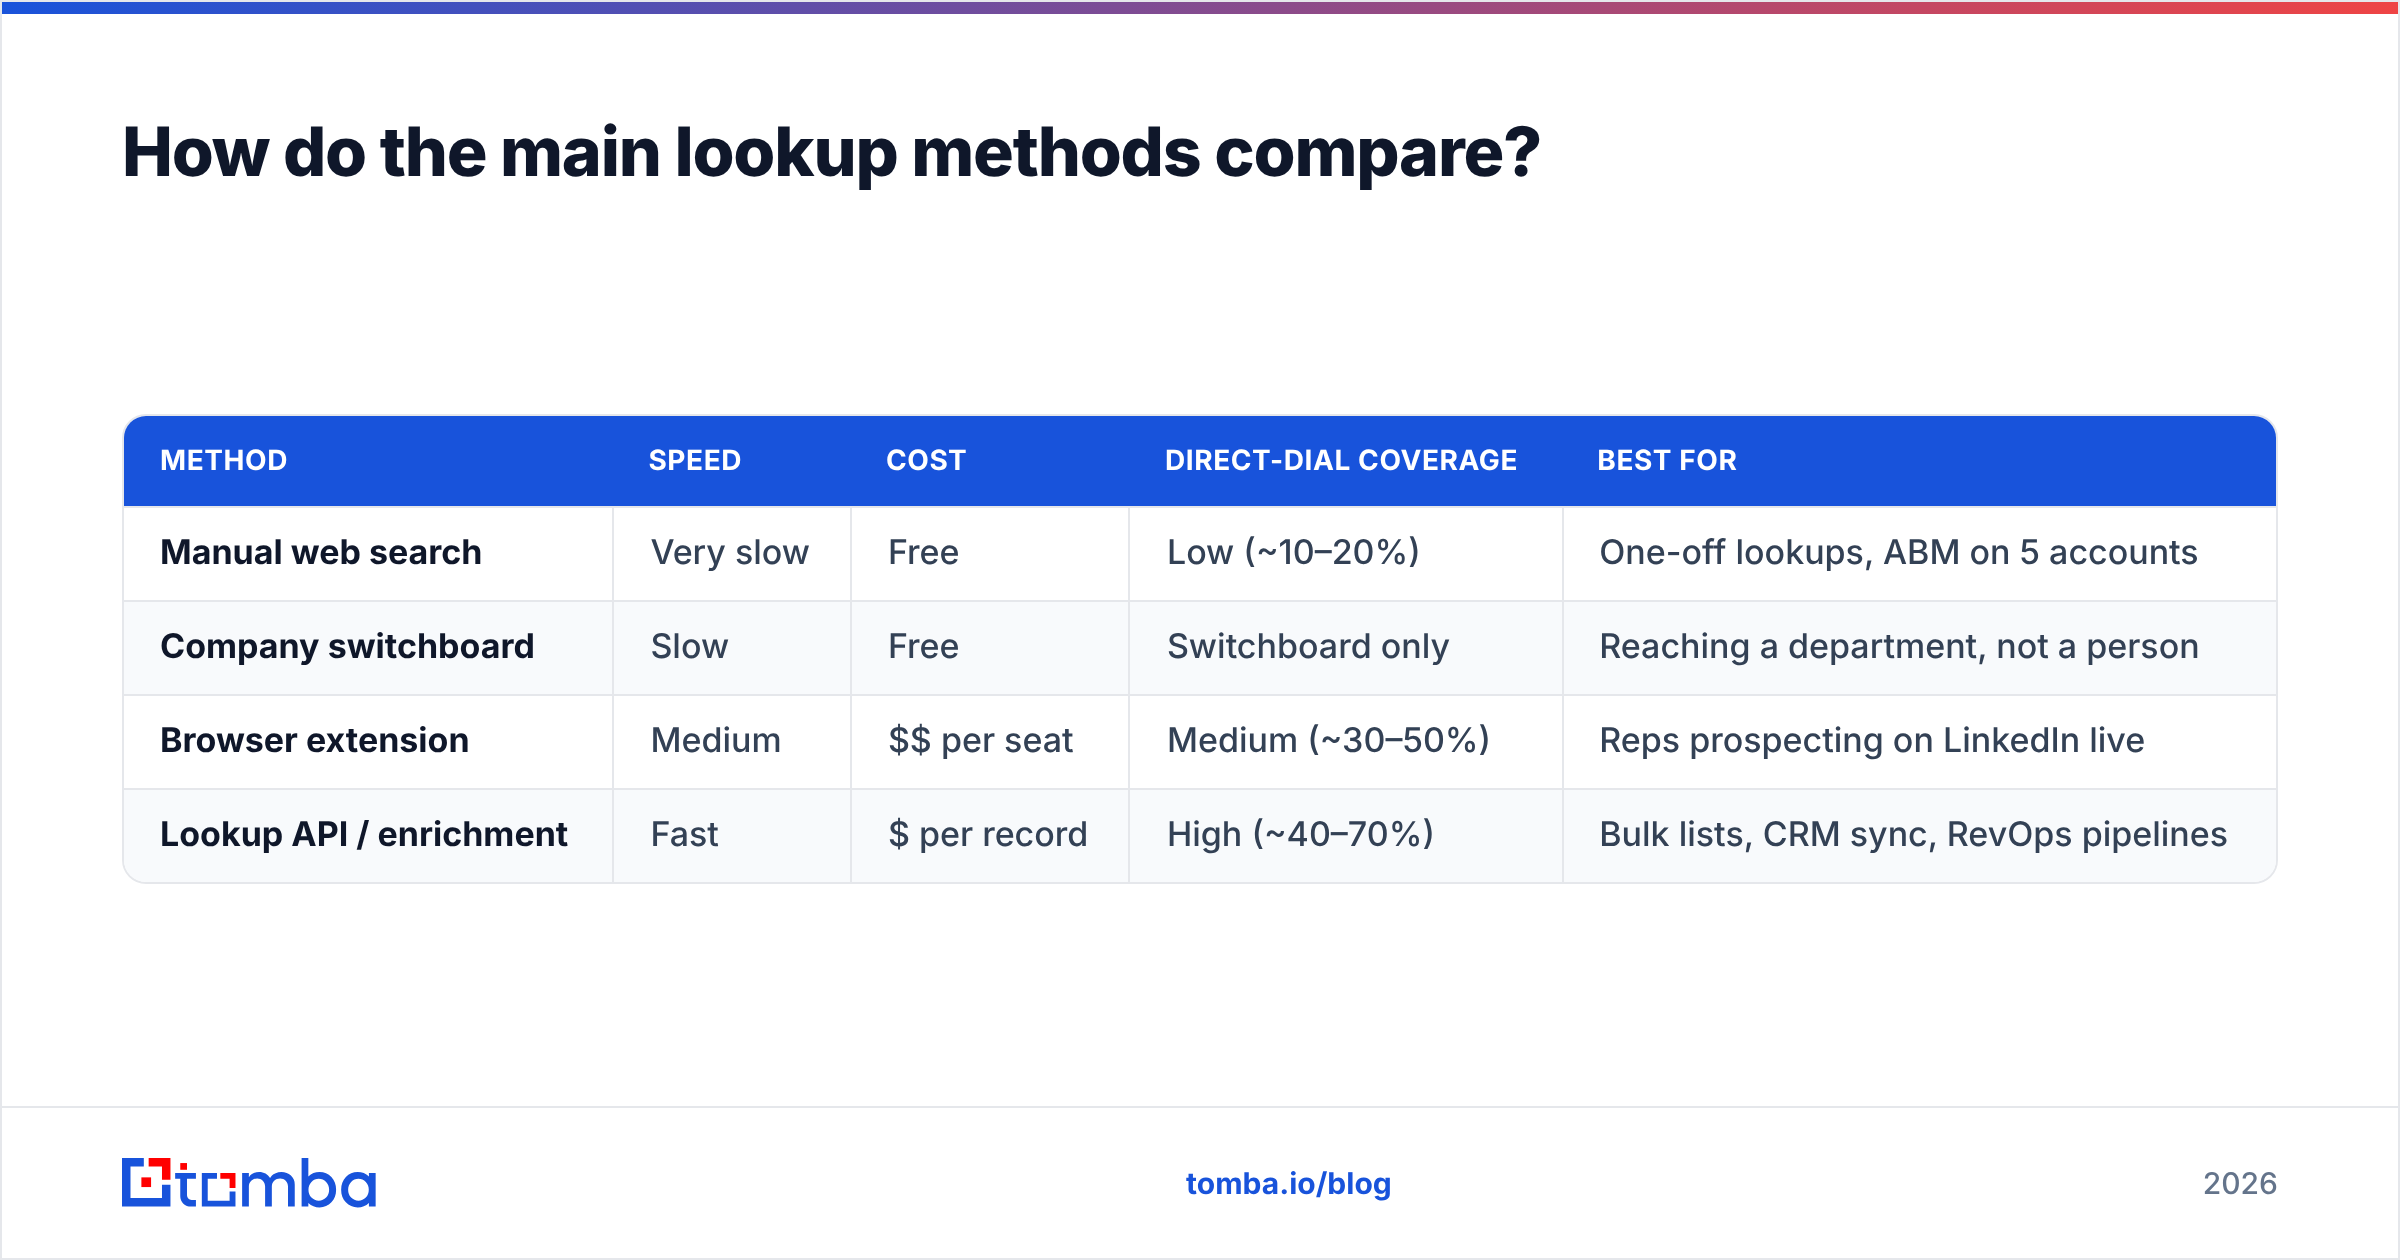Viewport: 2400px width, 1260px height.
Task: Click the 2026 year label
Action: 2240,1184
